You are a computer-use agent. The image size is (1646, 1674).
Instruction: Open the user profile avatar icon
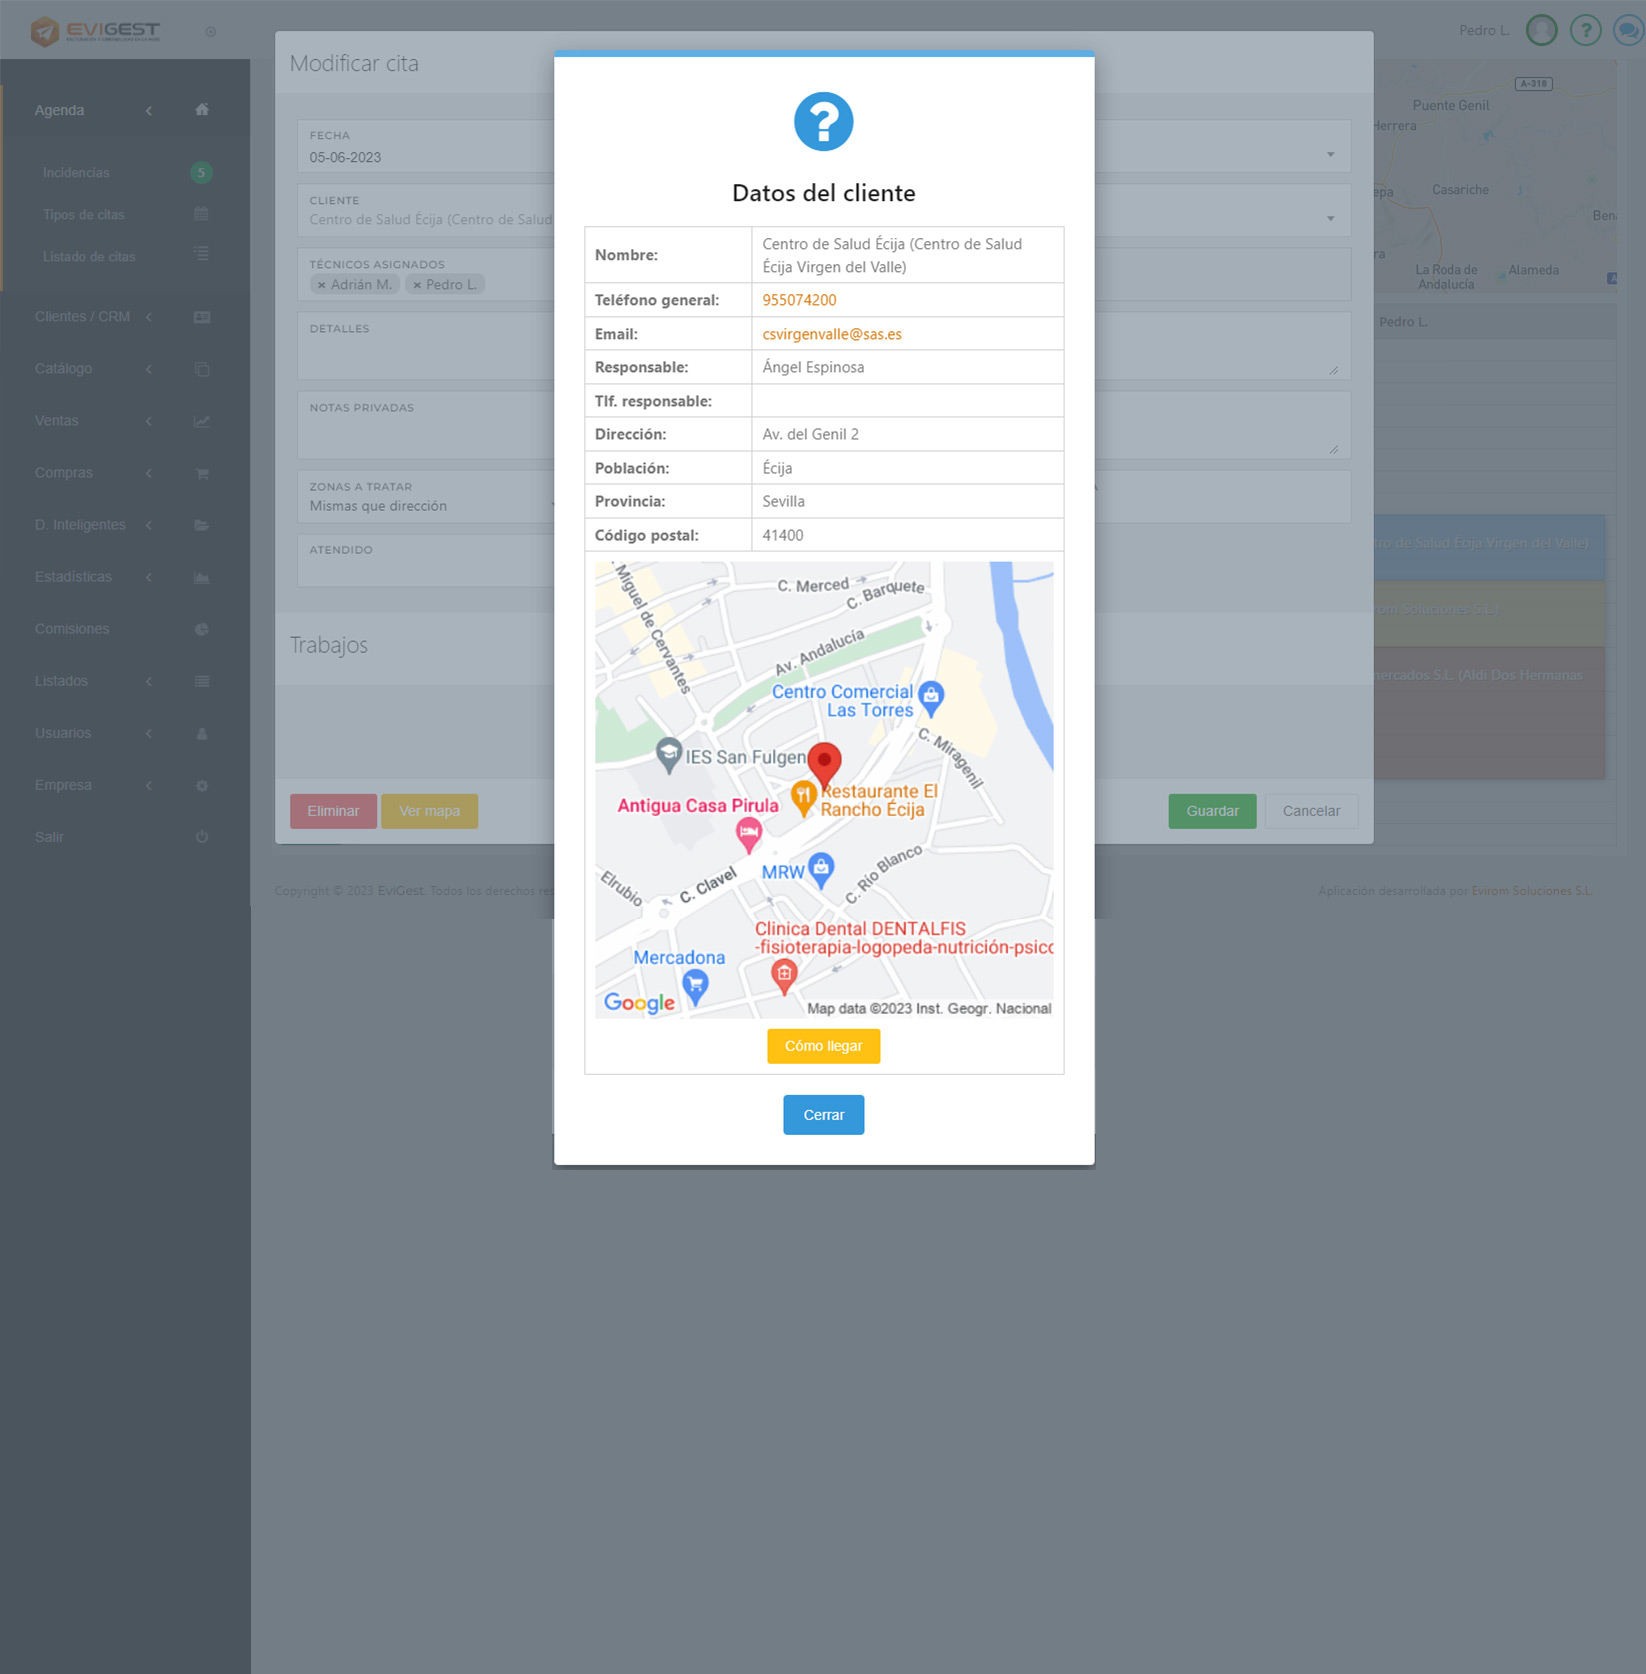click(1542, 30)
